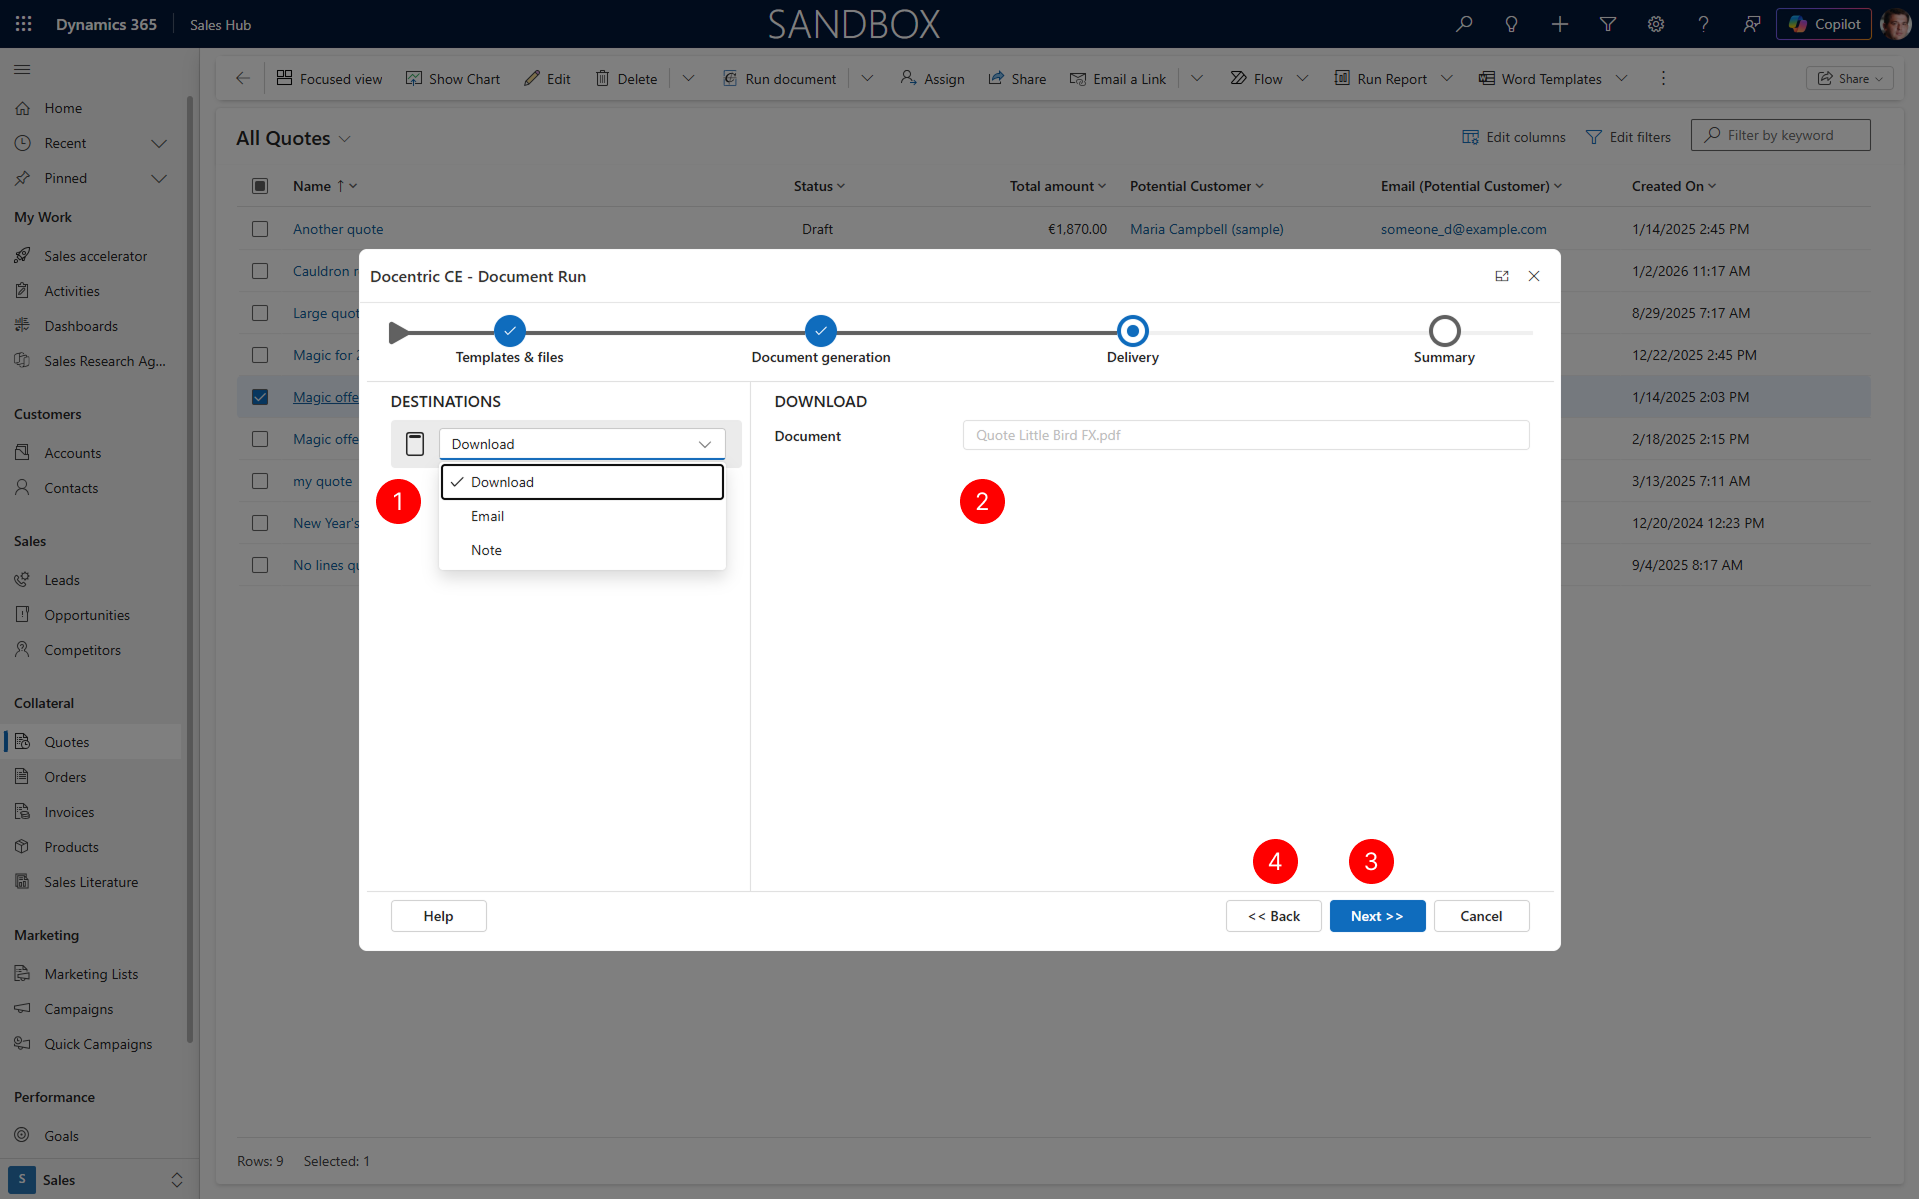Click the Next >> button
This screenshot has height=1199, width=1919.
pyautogui.click(x=1377, y=916)
